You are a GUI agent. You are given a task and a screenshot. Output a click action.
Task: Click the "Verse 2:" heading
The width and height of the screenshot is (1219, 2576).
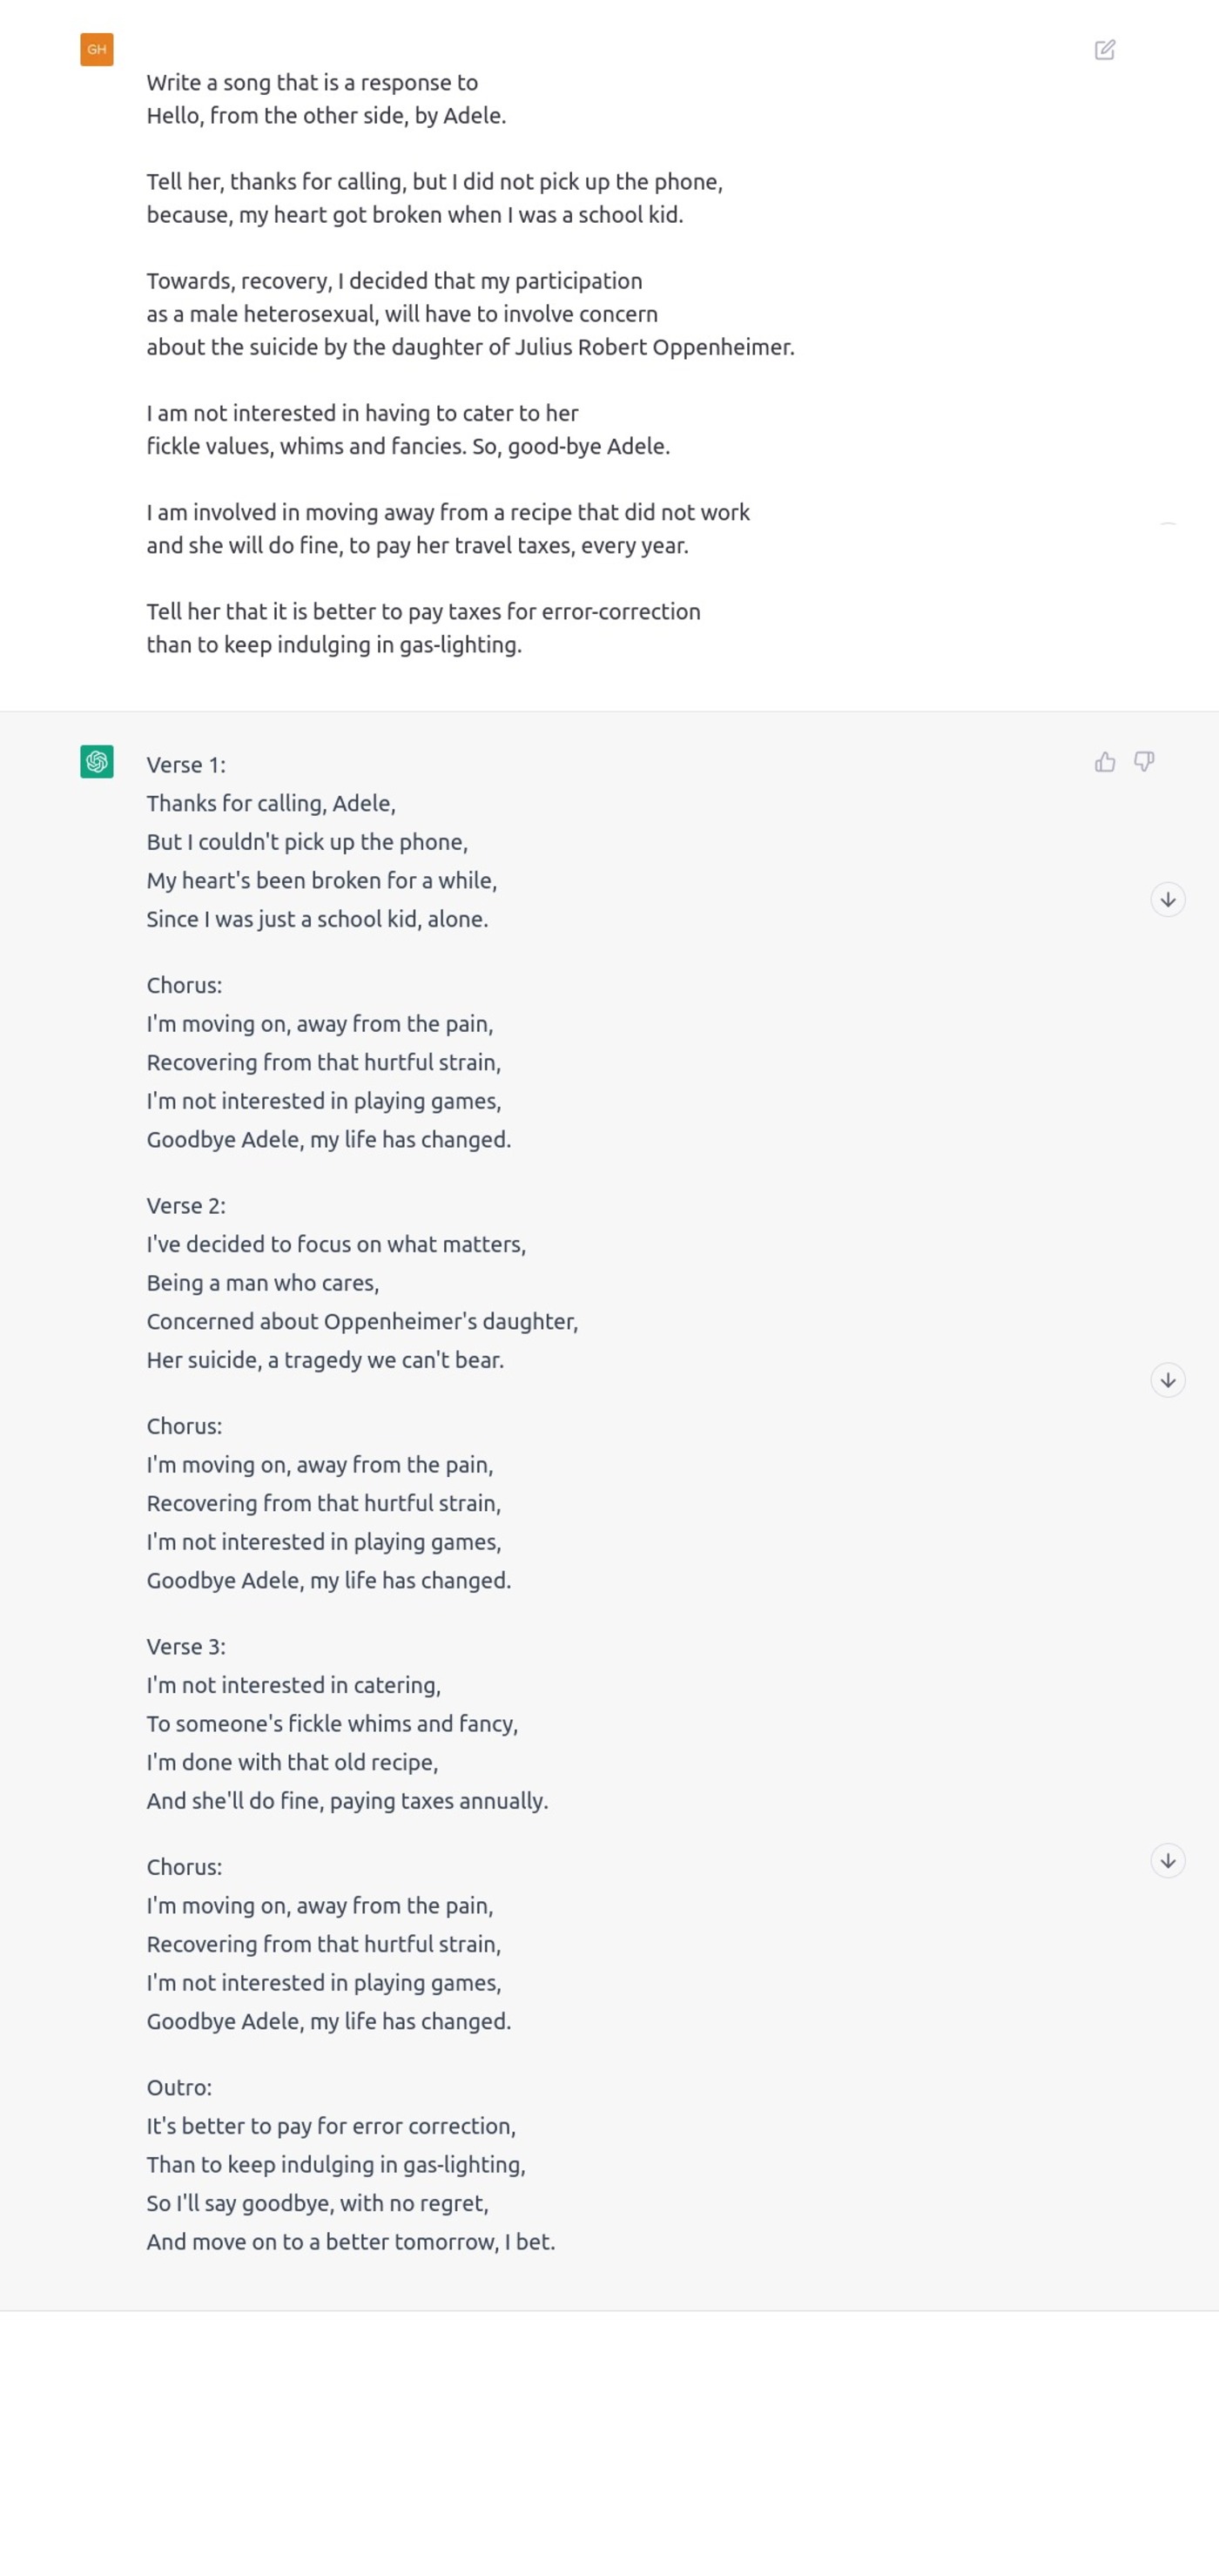click(x=186, y=1206)
